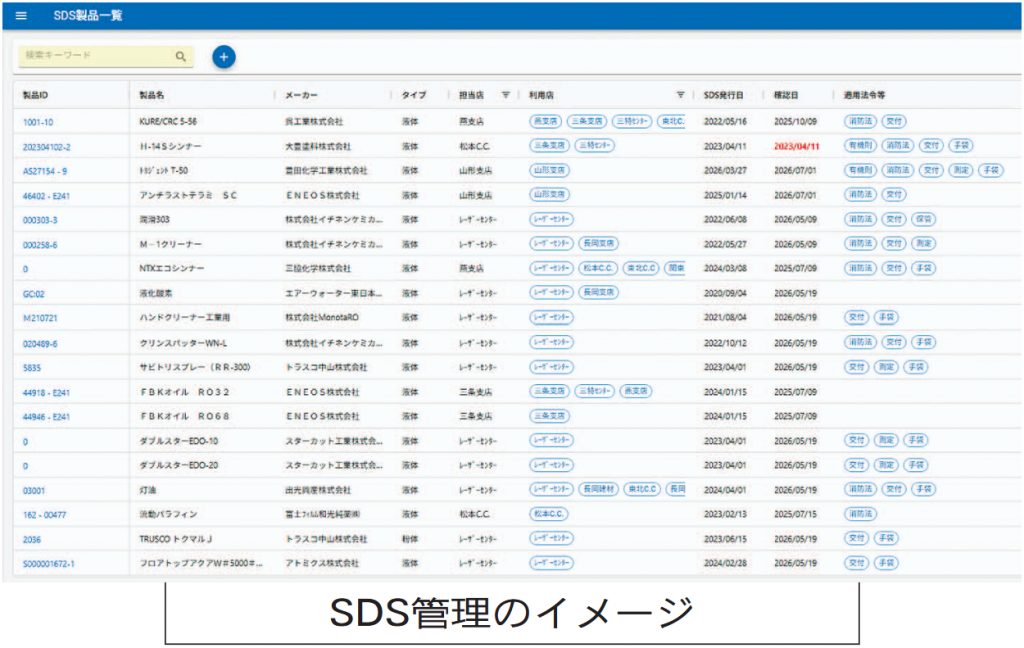Open product ID 44946 - E241
The height and width of the screenshot is (648, 1024).
click(x=46, y=417)
